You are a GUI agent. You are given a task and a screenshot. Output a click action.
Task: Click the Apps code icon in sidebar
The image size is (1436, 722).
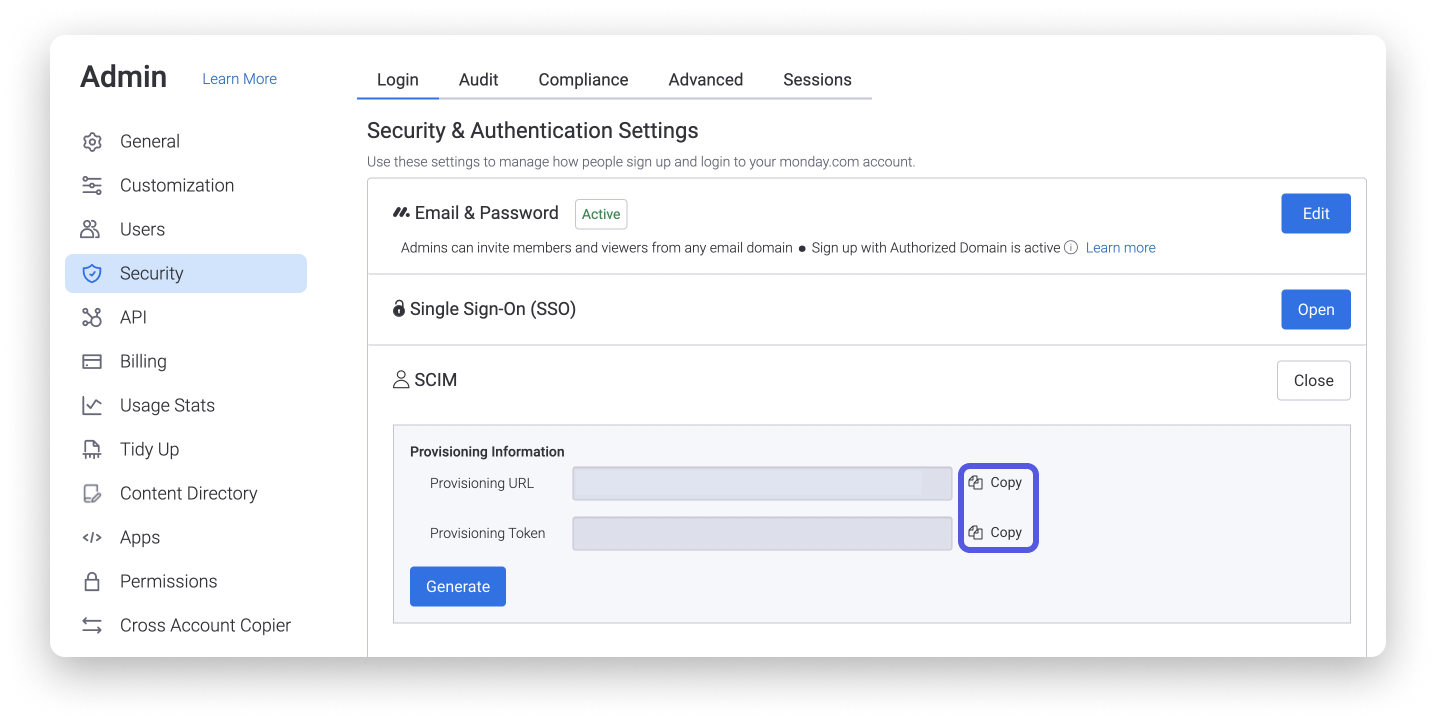(92, 537)
